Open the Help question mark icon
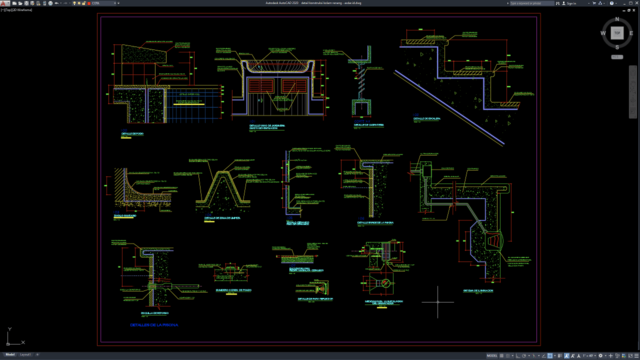The height and width of the screenshot is (360, 640). 611,3
